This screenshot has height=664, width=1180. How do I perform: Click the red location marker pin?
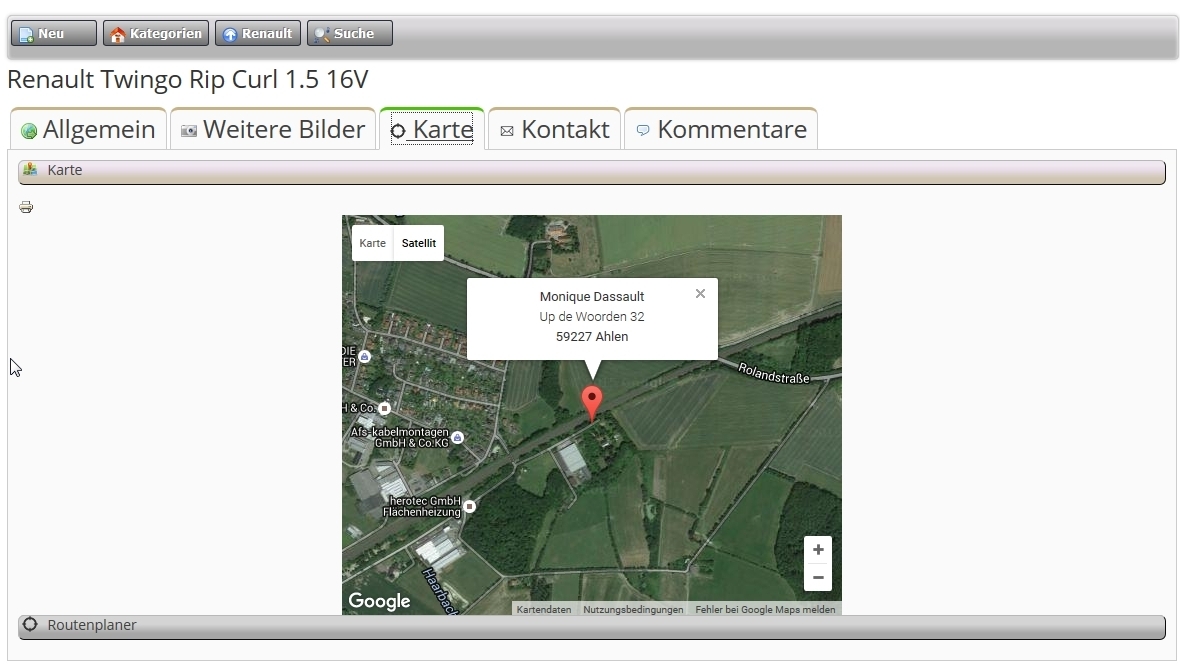click(x=592, y=403)
